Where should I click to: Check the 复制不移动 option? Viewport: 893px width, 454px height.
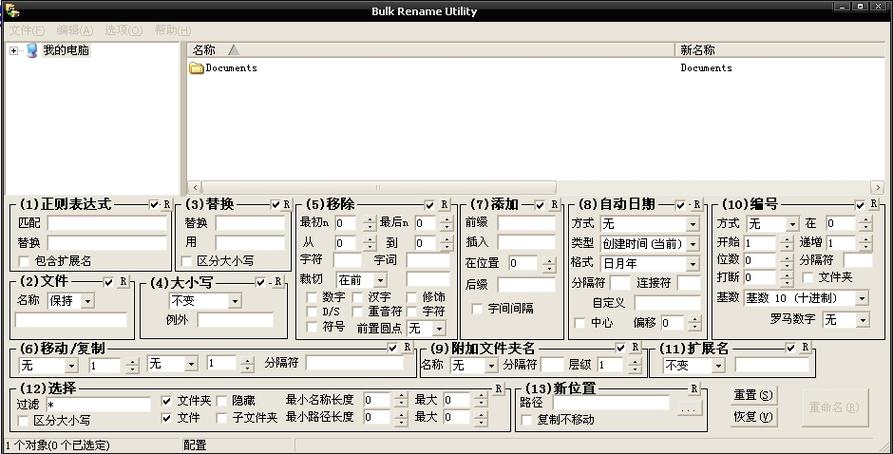pos(526,421)
